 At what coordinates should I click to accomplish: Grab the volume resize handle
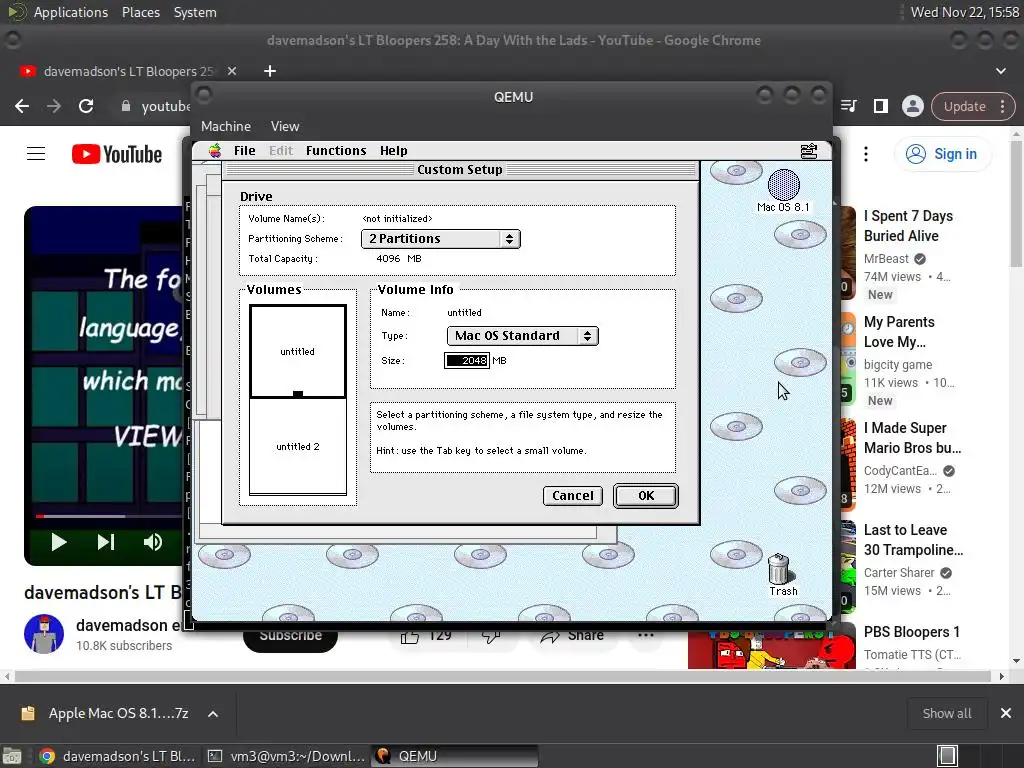click(x=298, y=394)
